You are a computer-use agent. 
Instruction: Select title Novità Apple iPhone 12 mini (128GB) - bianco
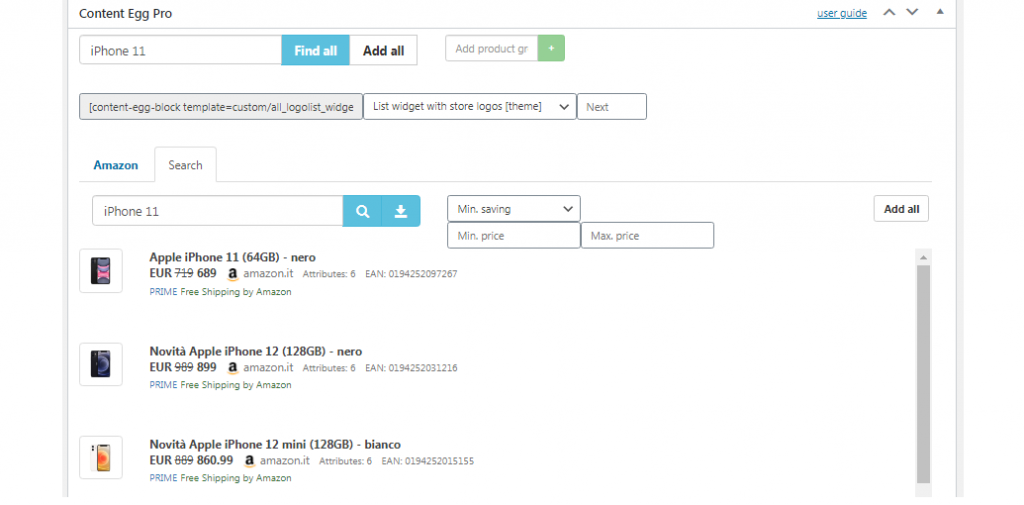click(x=275, y=445)
